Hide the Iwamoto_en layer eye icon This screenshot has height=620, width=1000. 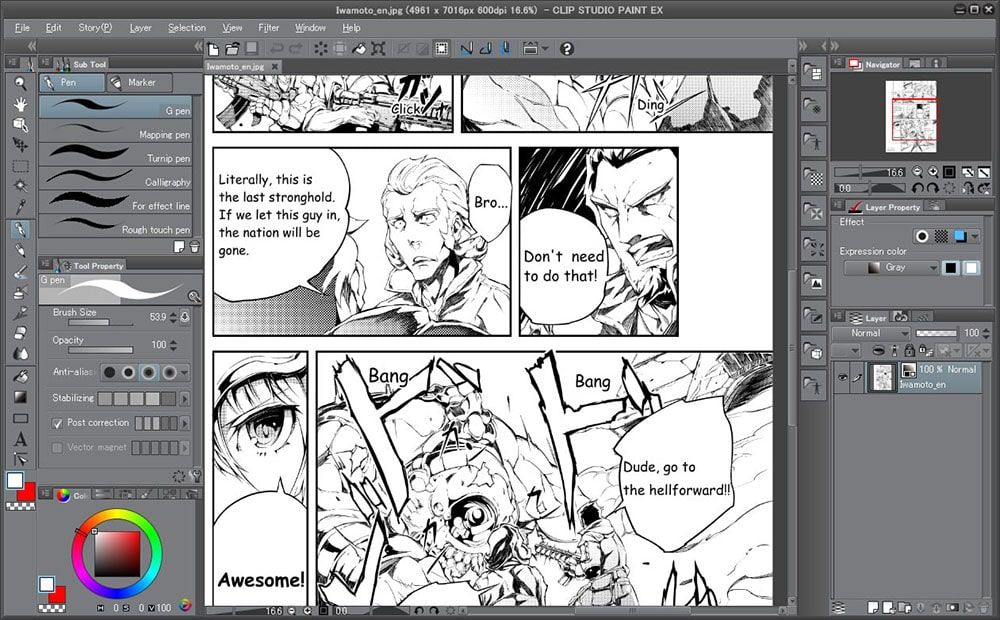pos(842,378)
